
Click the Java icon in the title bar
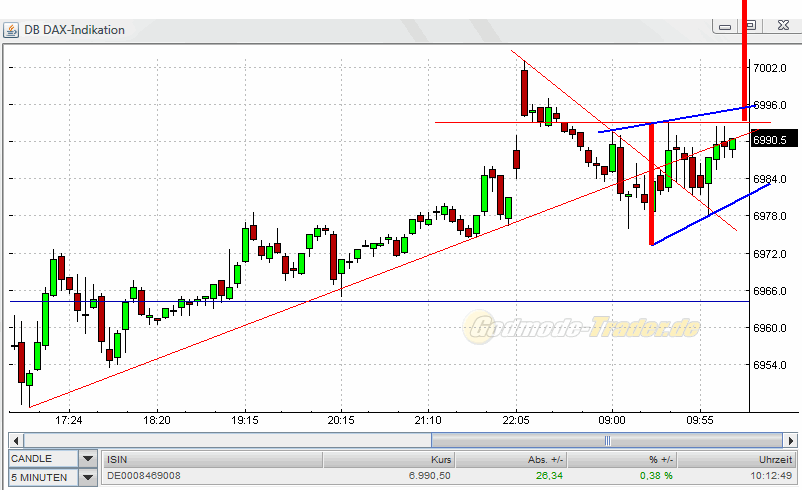[11, 30]
